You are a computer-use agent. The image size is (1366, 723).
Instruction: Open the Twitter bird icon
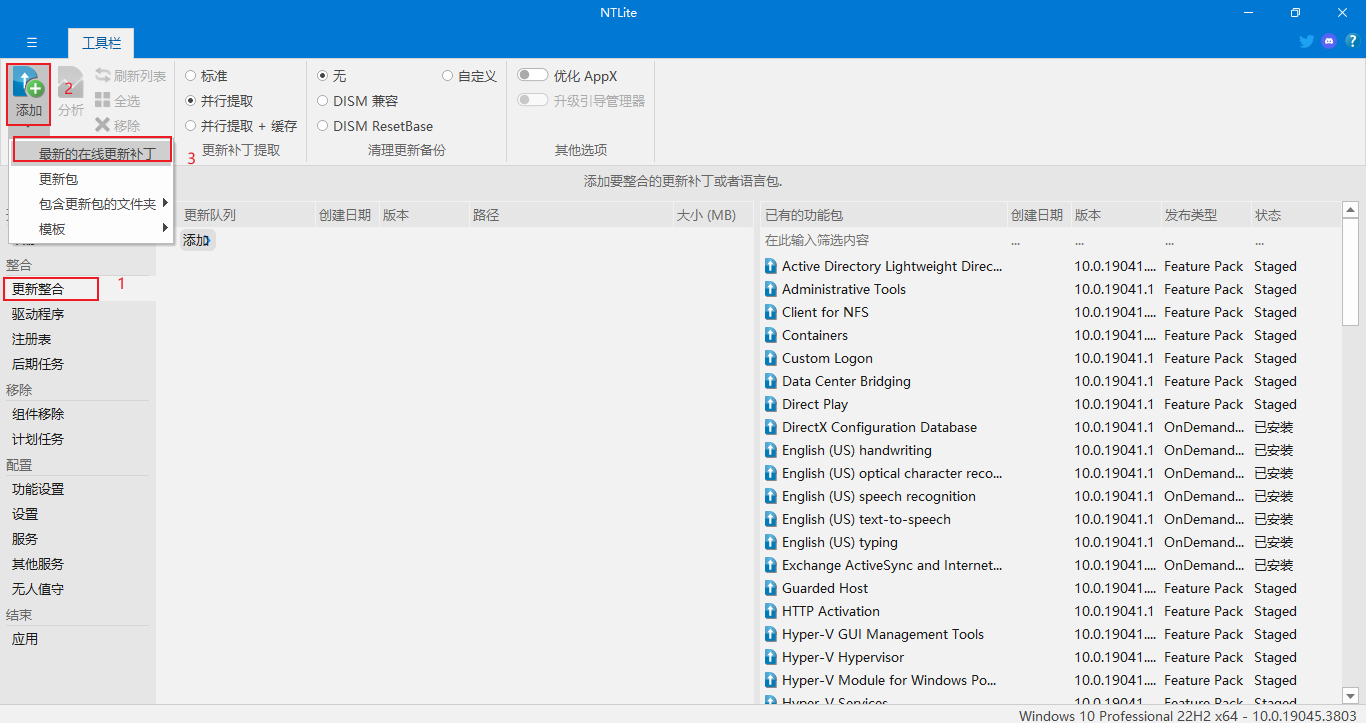(x=1306, y=41)
